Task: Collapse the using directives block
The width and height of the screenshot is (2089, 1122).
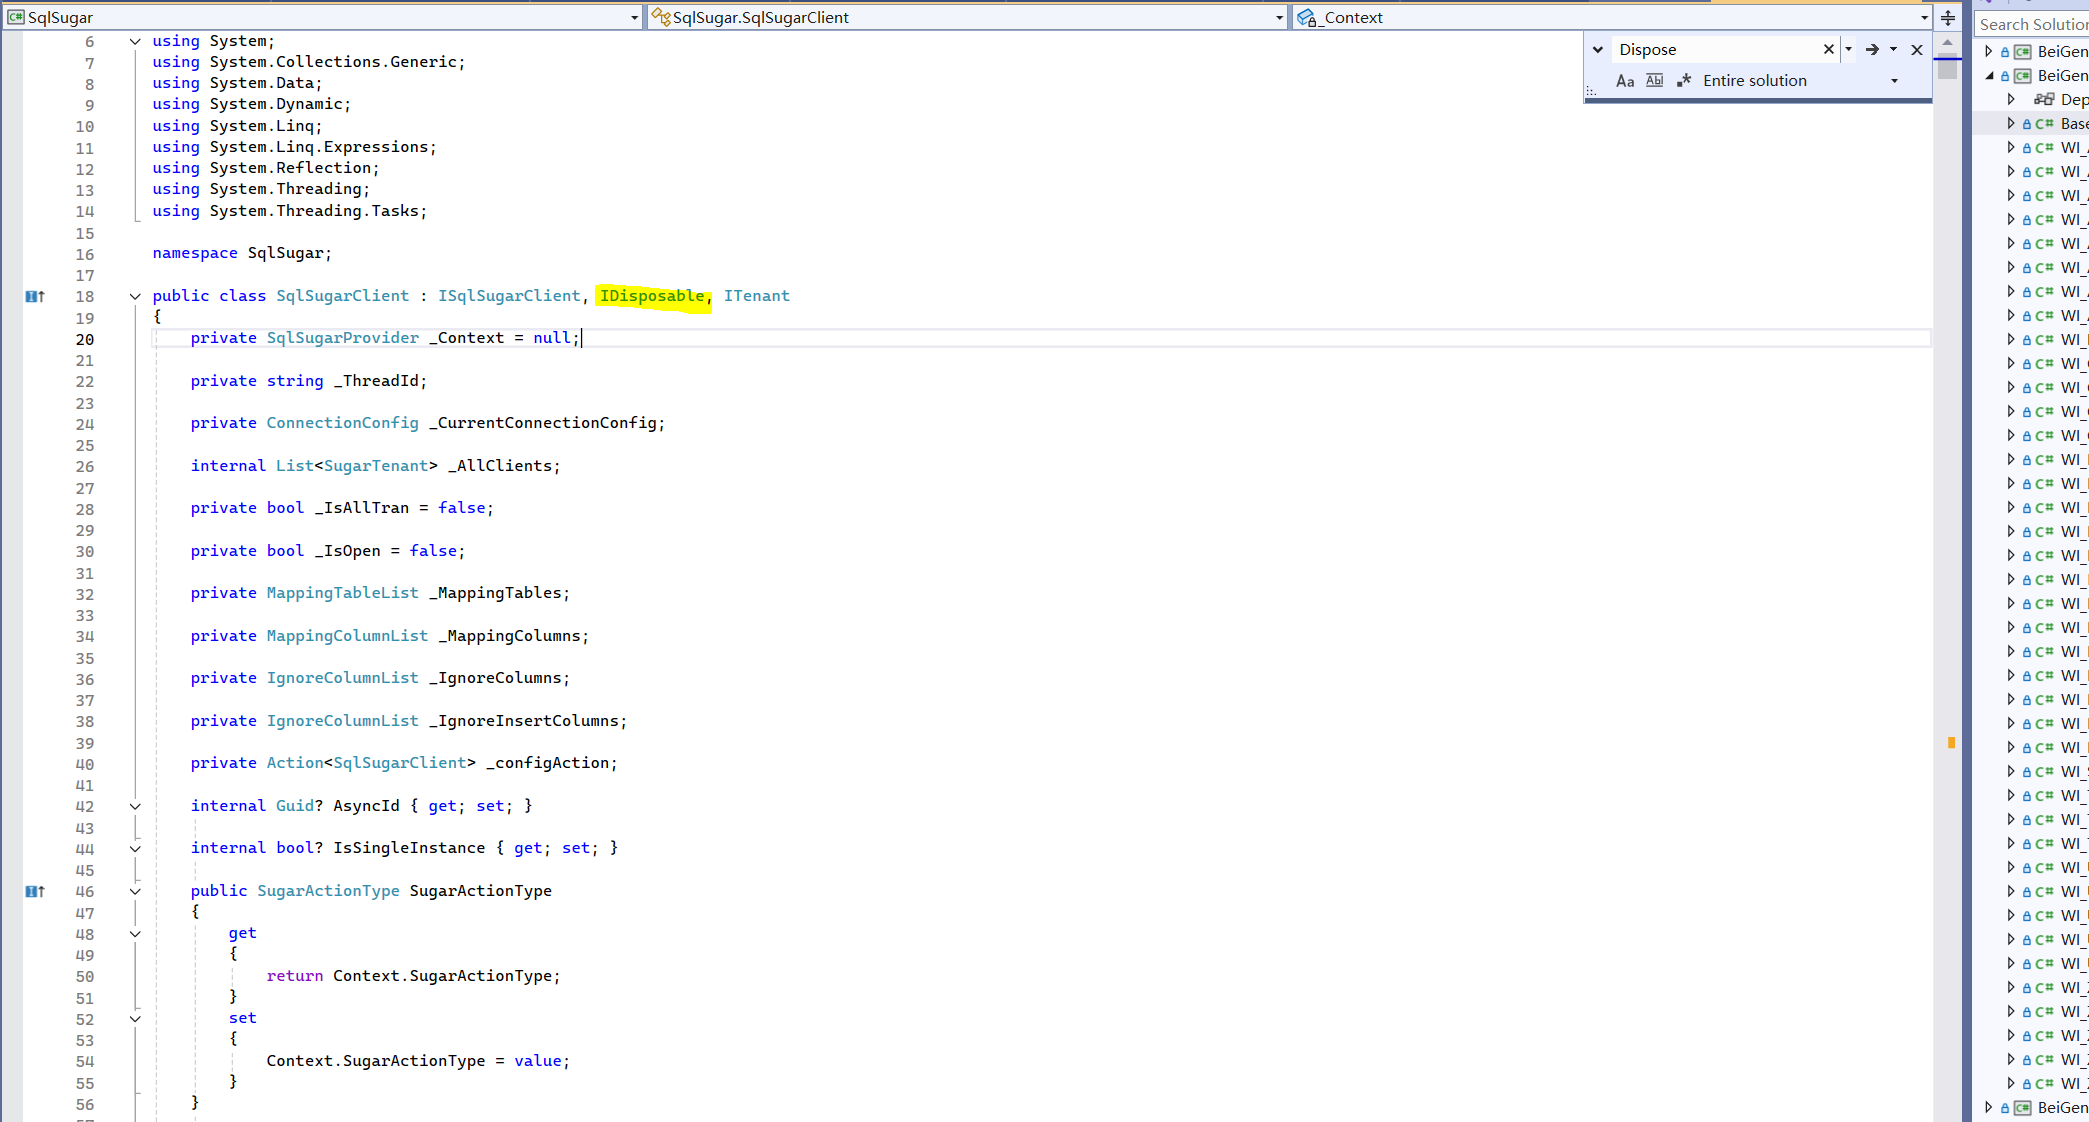Action: tap(135, 41)
